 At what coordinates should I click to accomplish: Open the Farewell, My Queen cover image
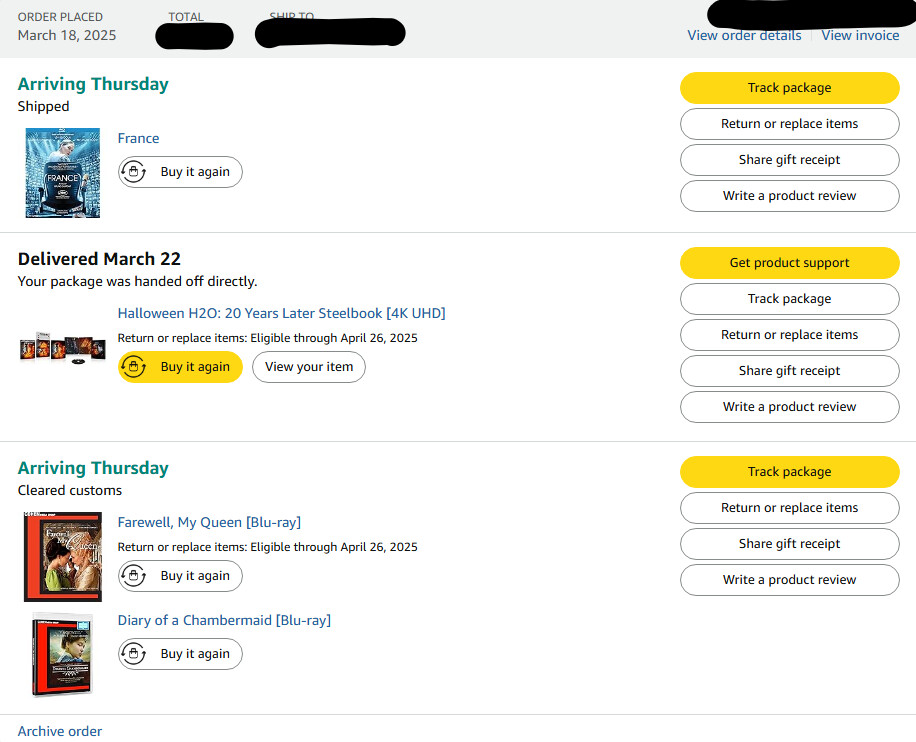[x=62, y=556]
